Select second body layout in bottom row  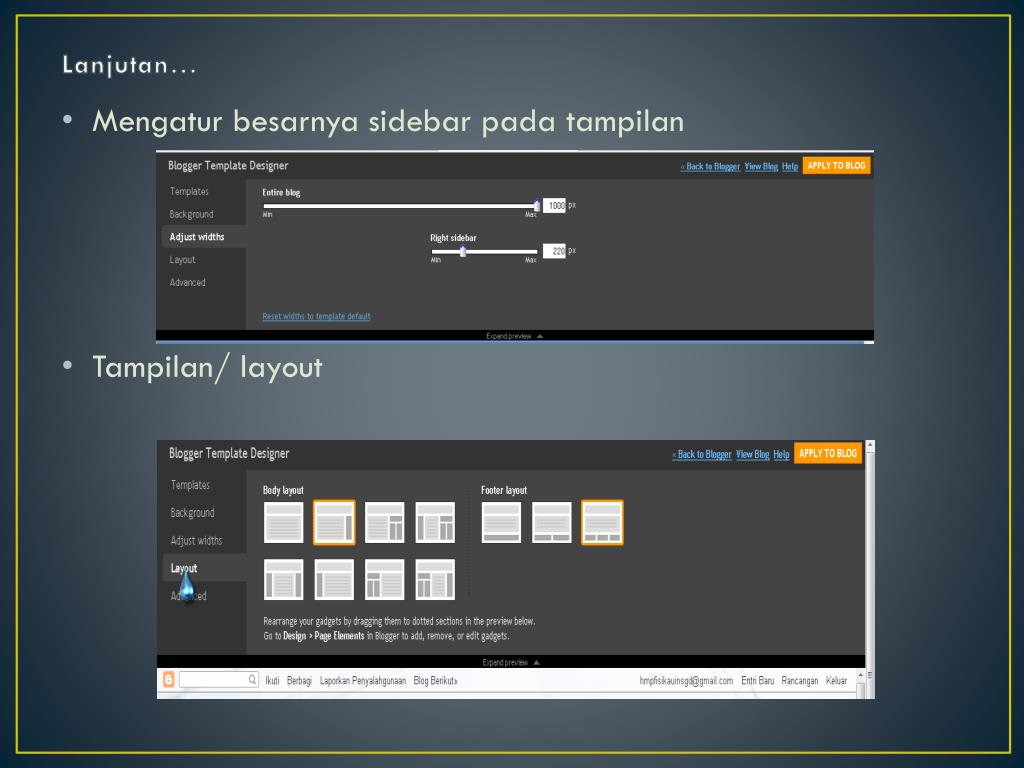click(x=334, y=579)
